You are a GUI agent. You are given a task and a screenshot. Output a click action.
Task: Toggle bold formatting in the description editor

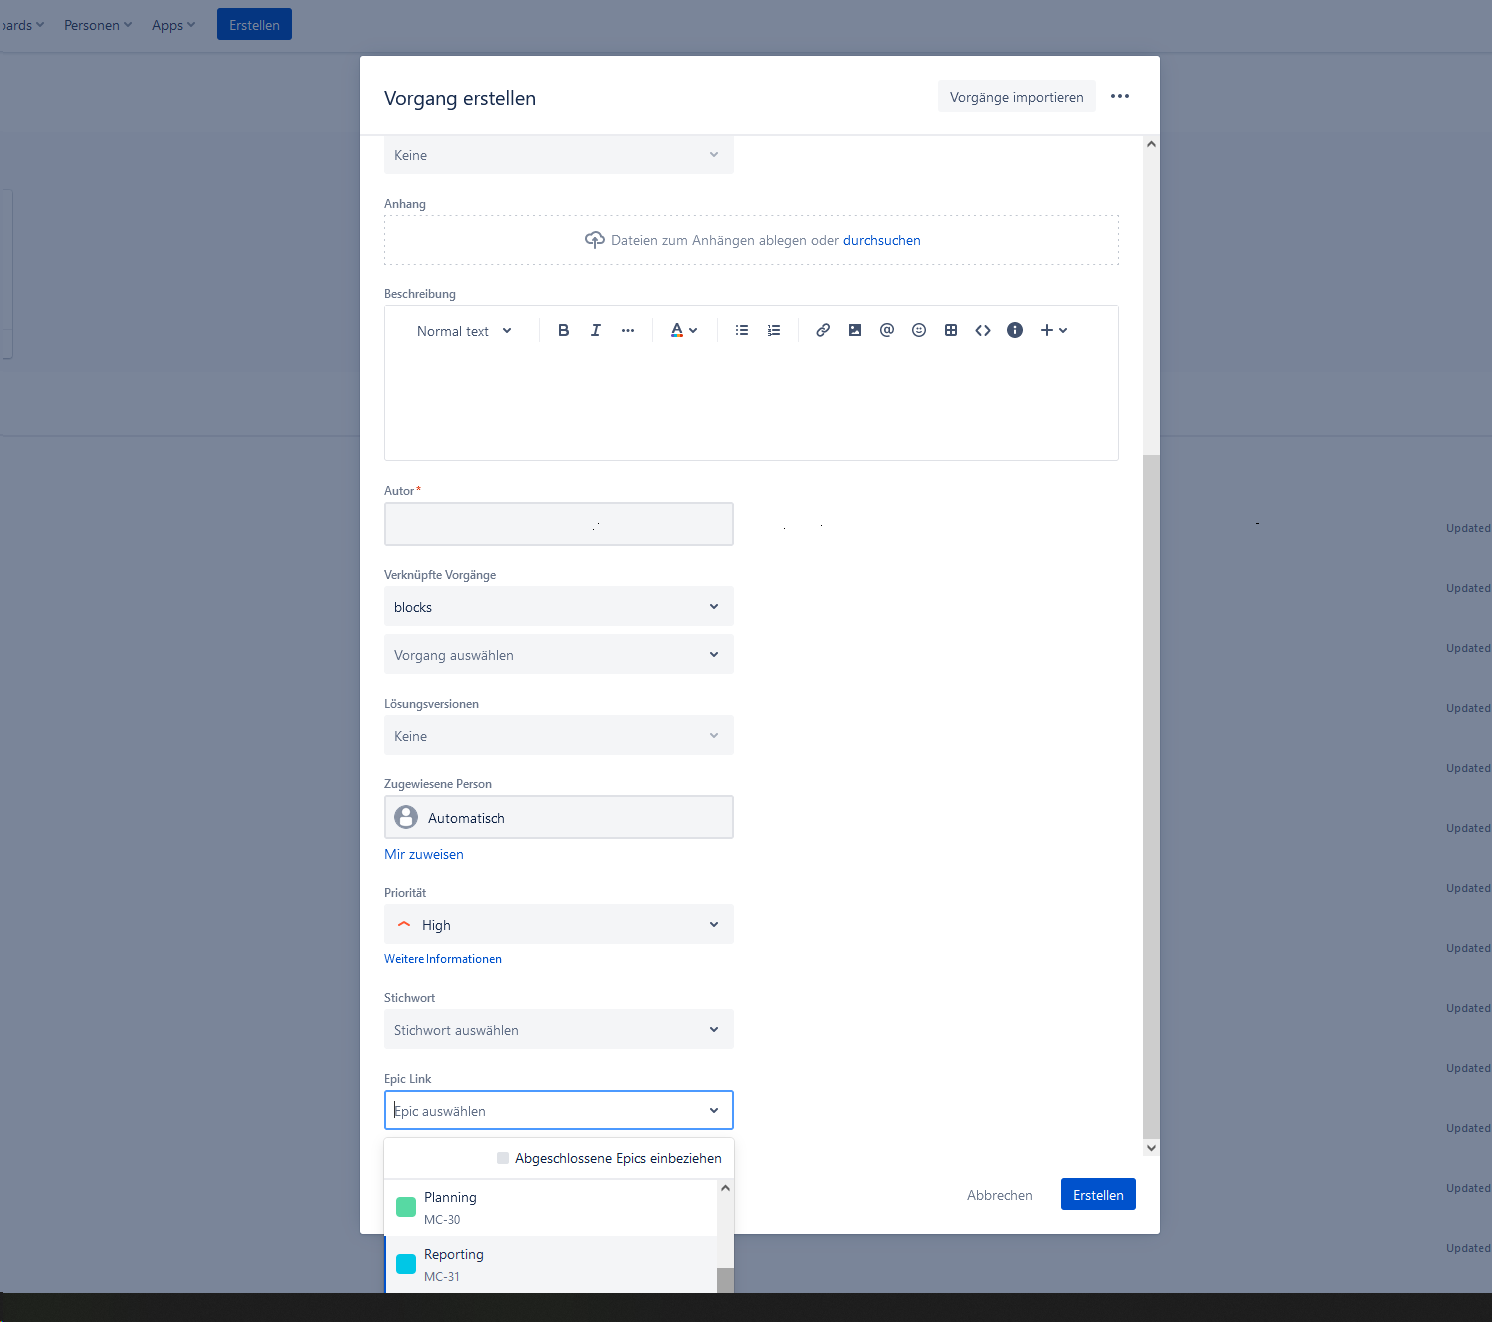pyautogui.click(x=563, y=330)
